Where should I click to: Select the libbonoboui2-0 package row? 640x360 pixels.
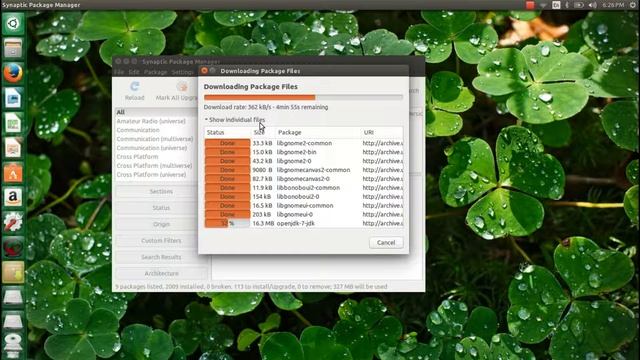304,197
